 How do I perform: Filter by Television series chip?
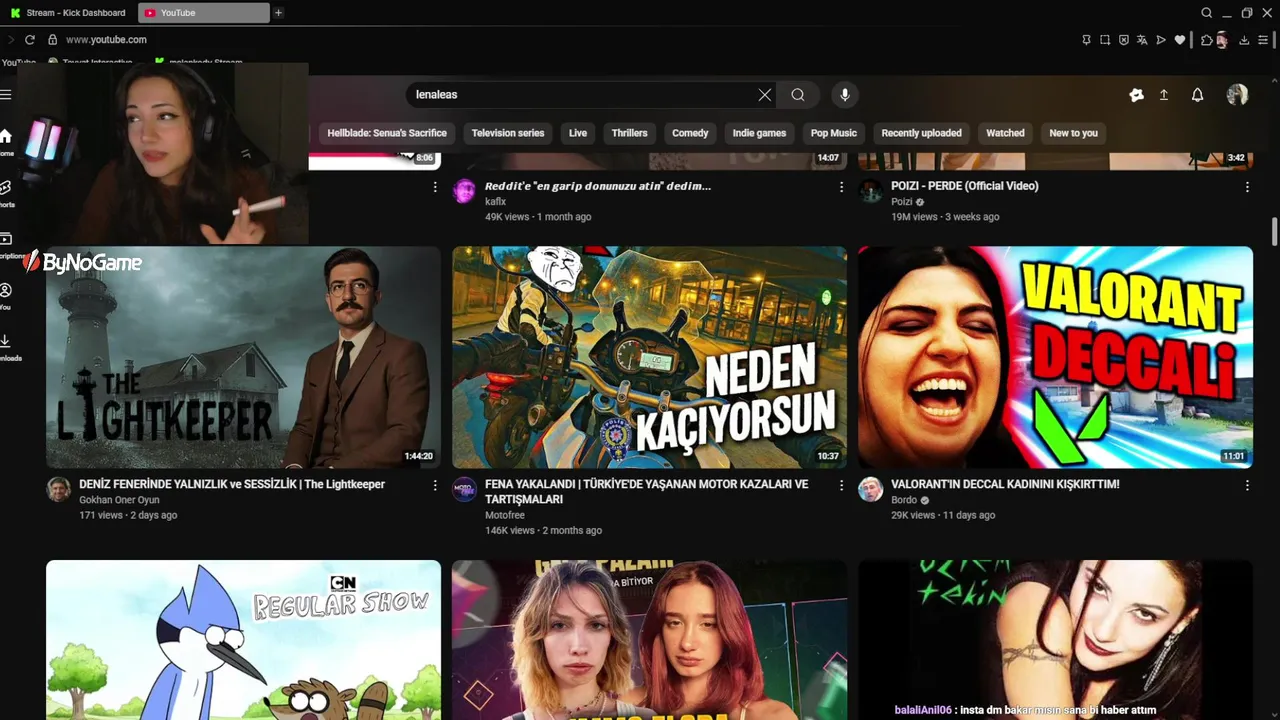point(508,133)
